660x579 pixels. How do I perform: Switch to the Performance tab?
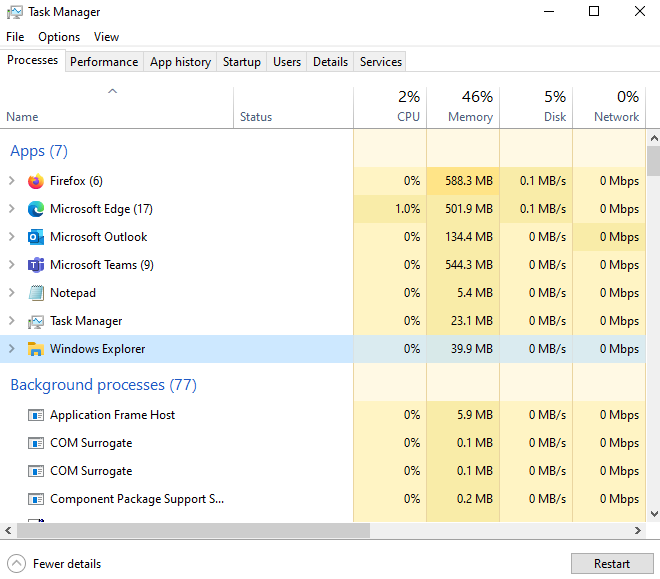104,62
